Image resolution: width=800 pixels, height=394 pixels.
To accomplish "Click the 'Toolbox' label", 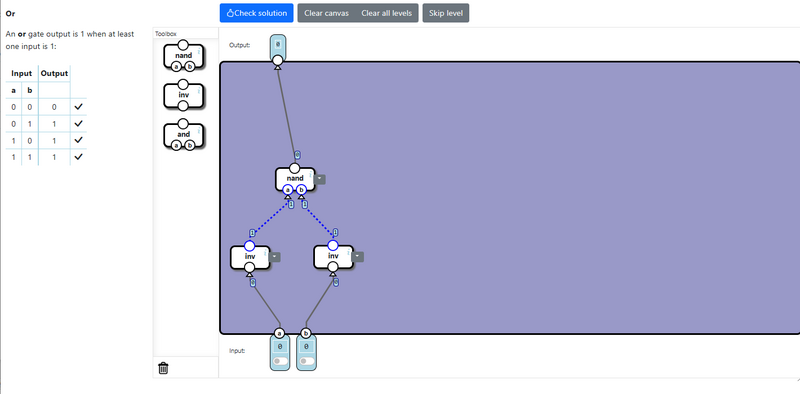I will click(x=166, y=34).
